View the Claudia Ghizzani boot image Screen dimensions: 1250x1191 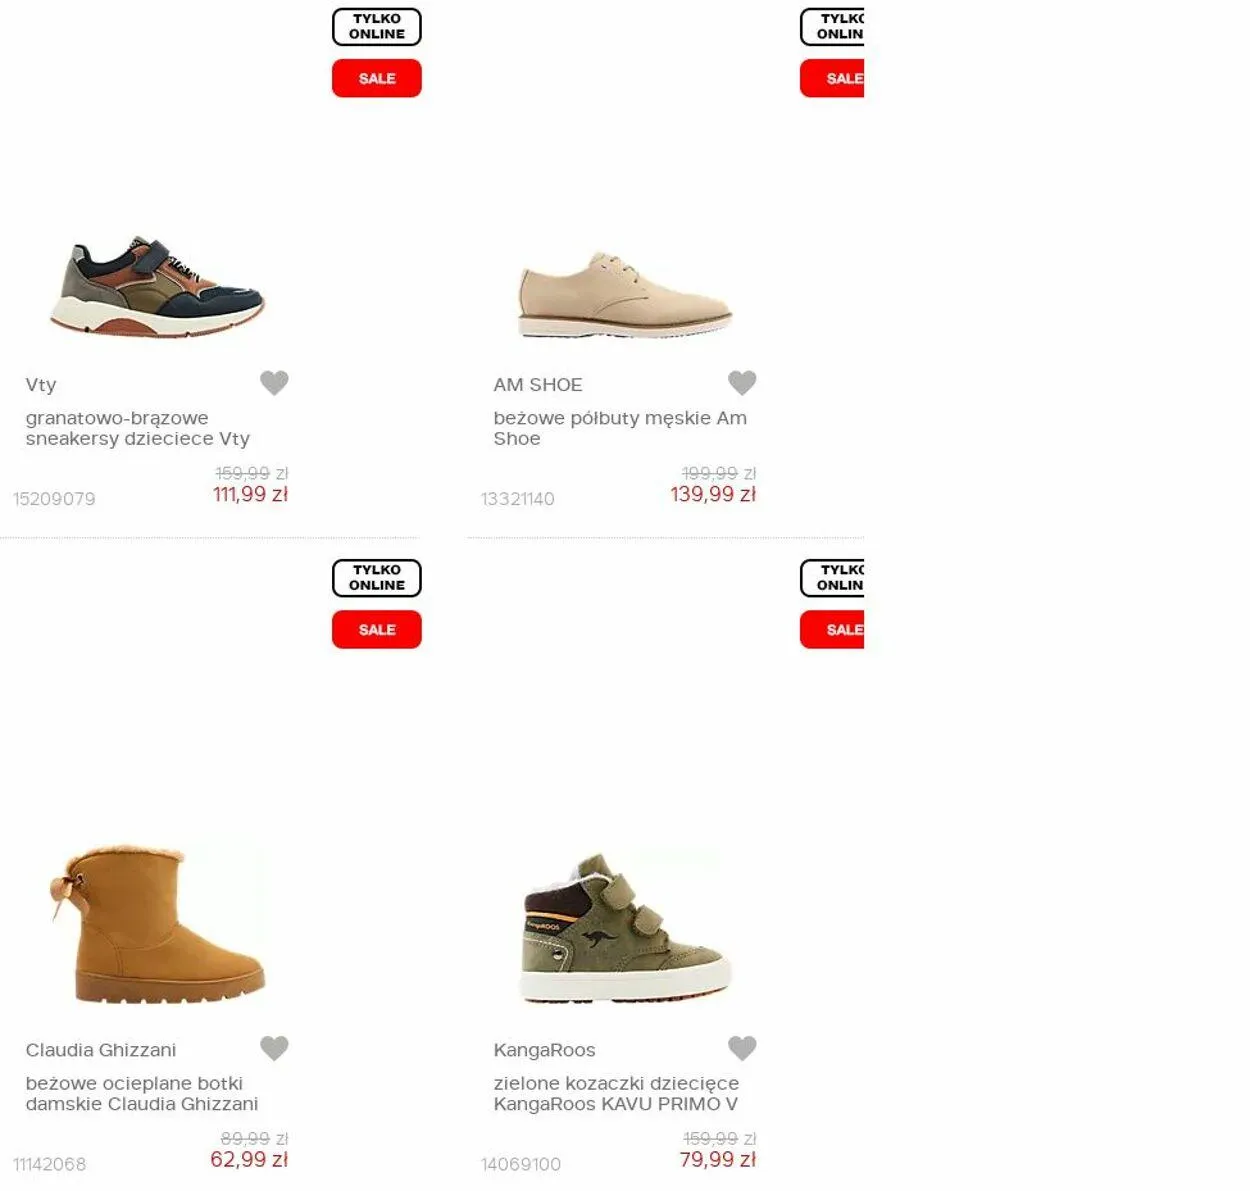(x=157, y=922)
